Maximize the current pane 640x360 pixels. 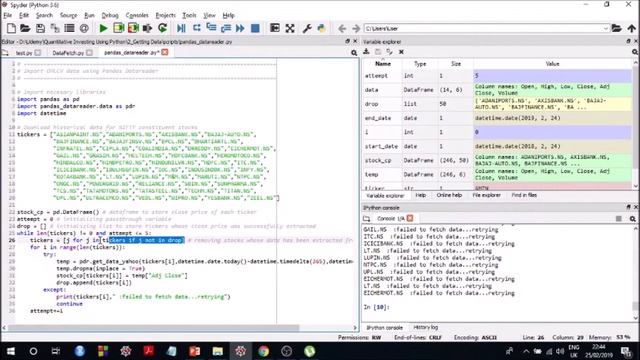point(275,28)
